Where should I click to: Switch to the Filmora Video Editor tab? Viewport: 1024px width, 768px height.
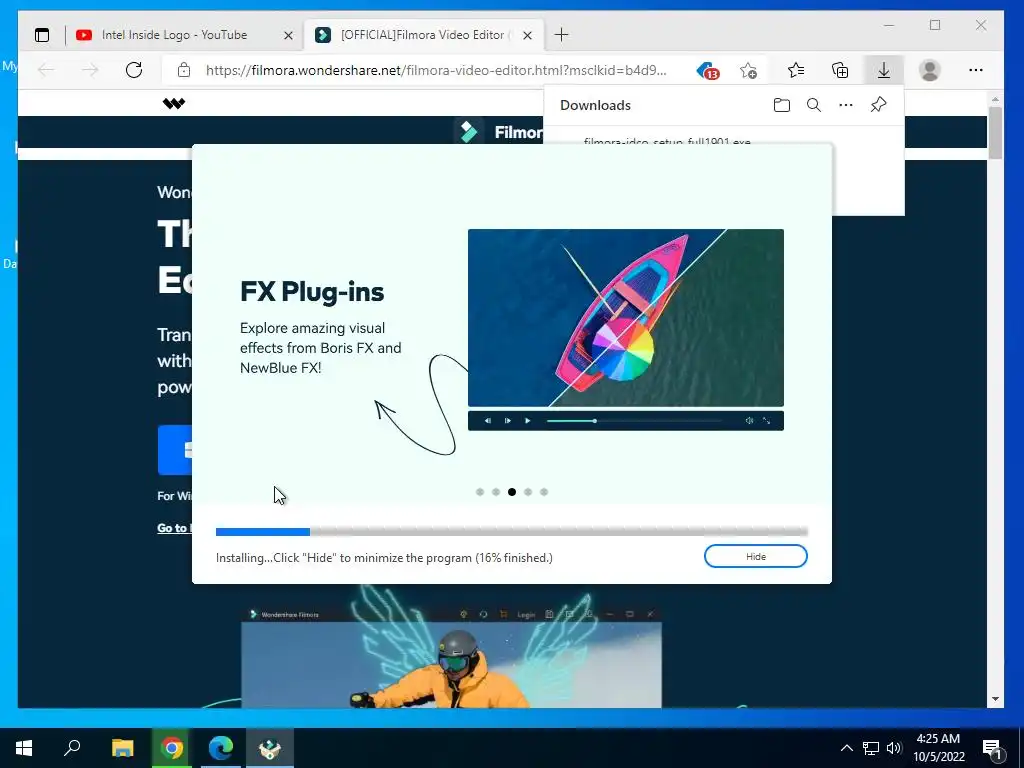coord(422,35)
